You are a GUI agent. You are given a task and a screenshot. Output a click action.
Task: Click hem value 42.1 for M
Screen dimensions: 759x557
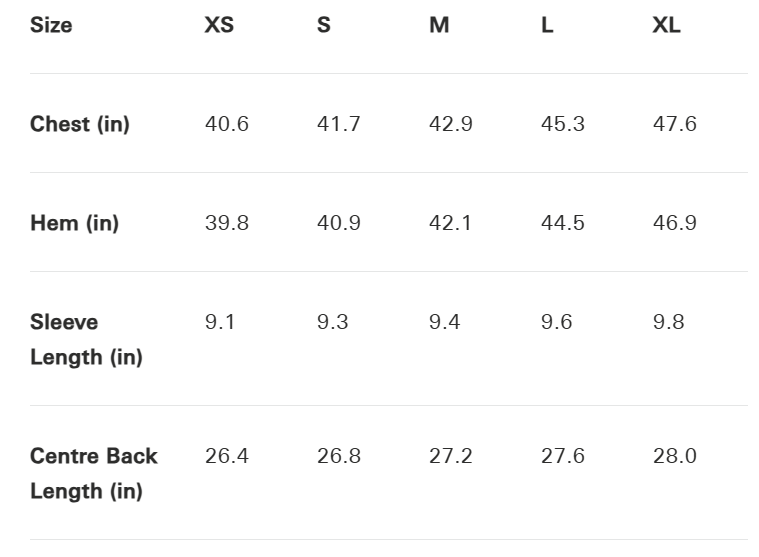click(450, 223)
